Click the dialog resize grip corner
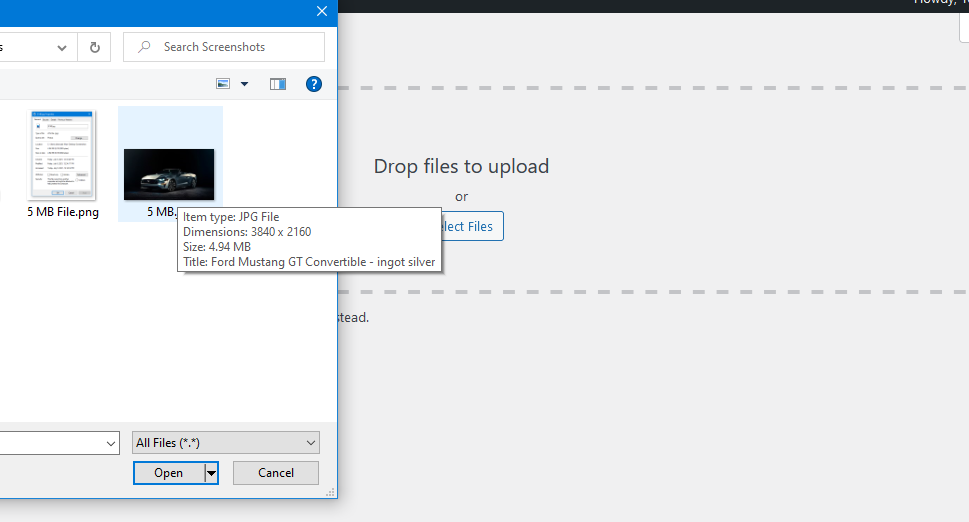The width and height of the screenshot is (969, 522). tap(331, 492)
